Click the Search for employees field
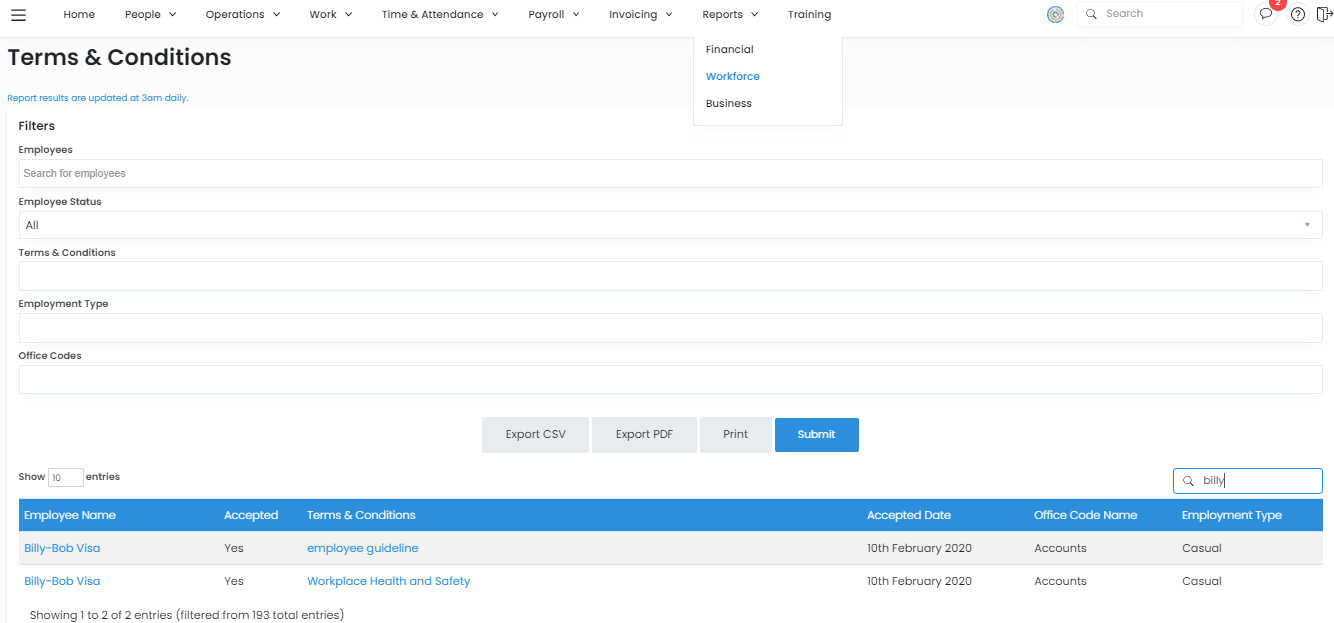This screenshot has width=1334, height=623. point(670,173)
